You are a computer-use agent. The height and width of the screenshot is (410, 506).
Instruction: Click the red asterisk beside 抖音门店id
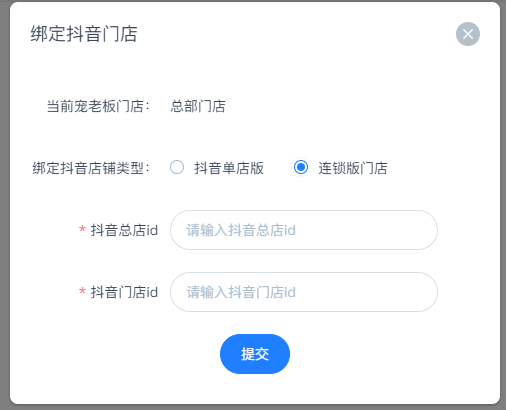pos(82,292)
